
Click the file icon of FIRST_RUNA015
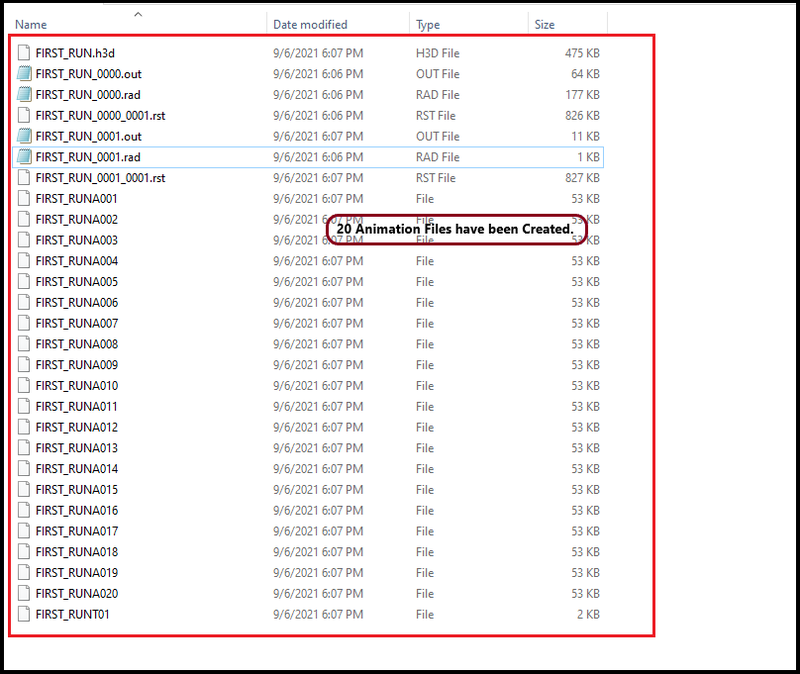pyautogui.click(x=24, y=490)
